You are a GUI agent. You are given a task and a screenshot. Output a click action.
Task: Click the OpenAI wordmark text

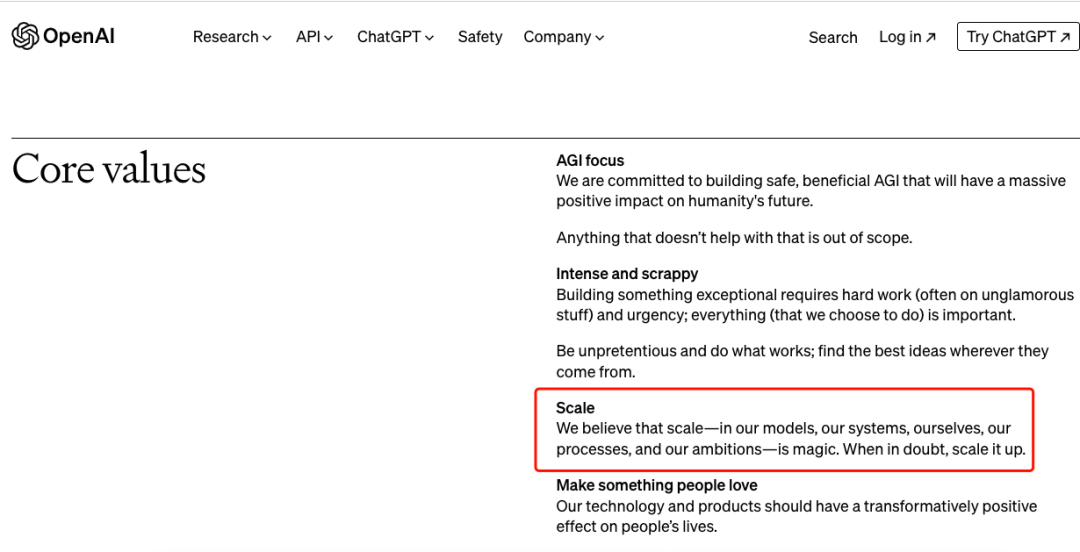click(x=78, y=37)
